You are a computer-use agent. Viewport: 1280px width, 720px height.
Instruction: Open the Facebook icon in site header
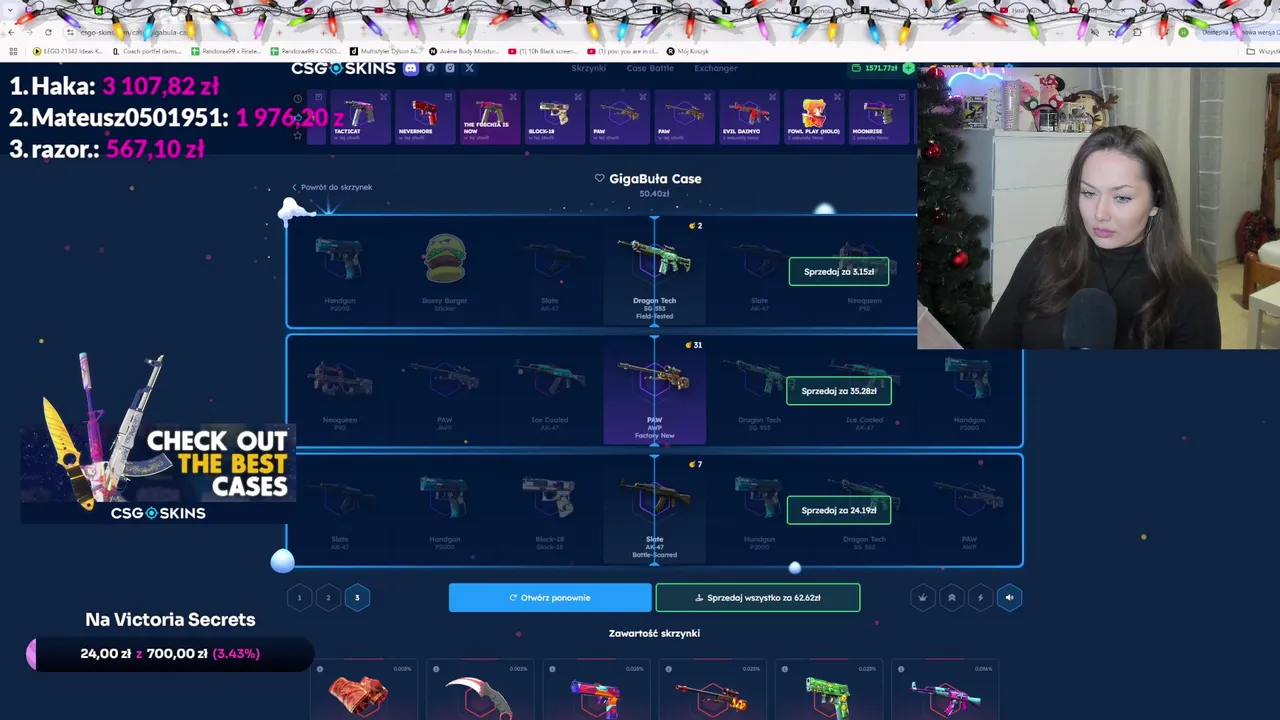pos(430,68)
